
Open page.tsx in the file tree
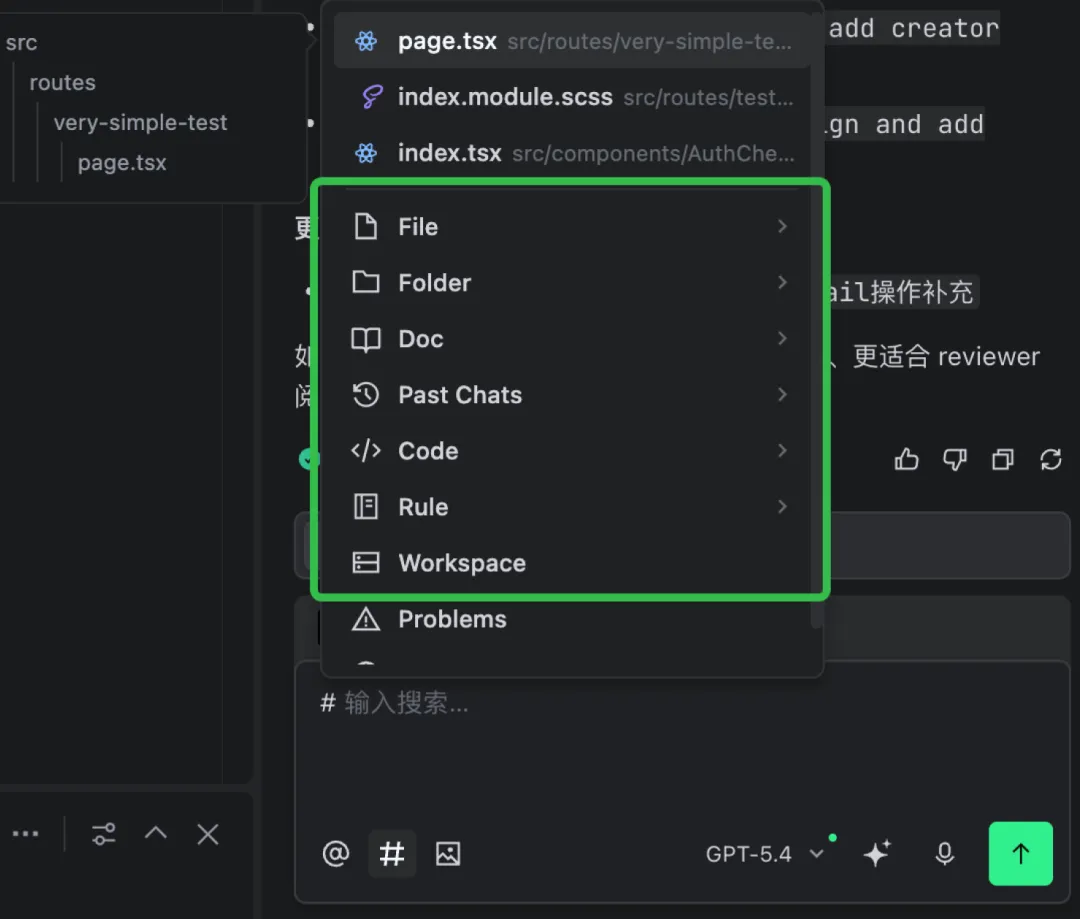(x=122, y=163)
